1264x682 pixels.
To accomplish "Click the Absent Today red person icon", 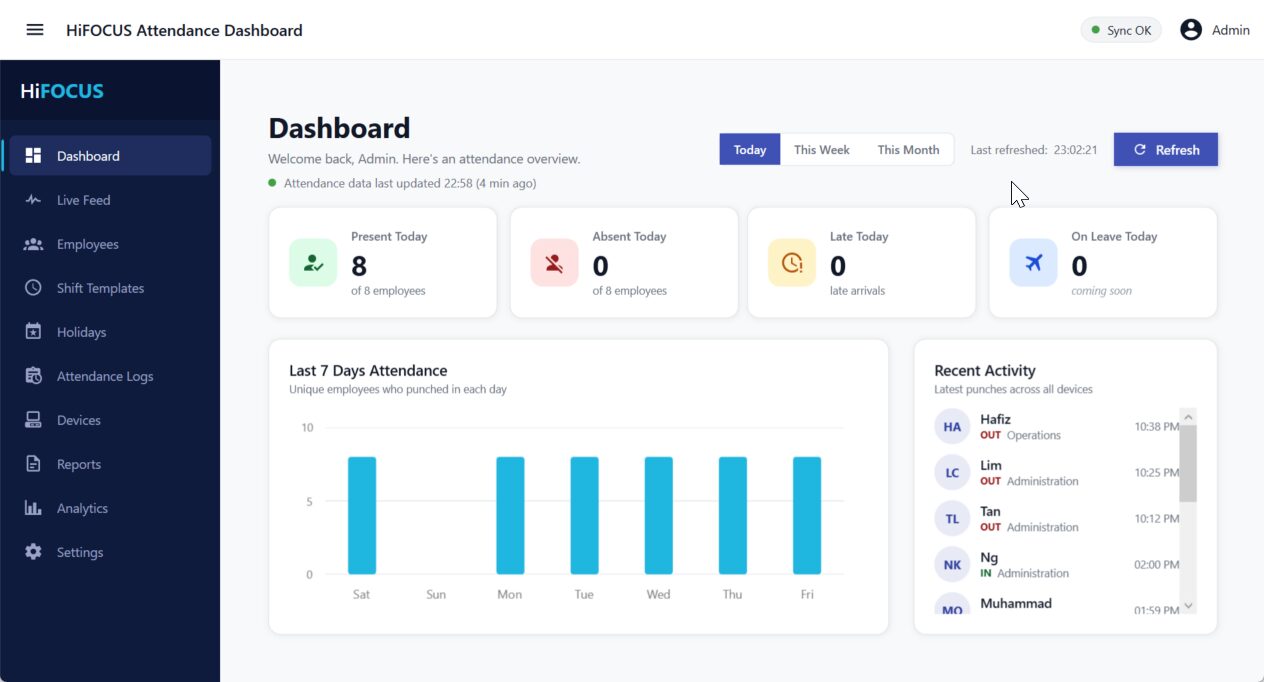I will (x=554, y=263).
